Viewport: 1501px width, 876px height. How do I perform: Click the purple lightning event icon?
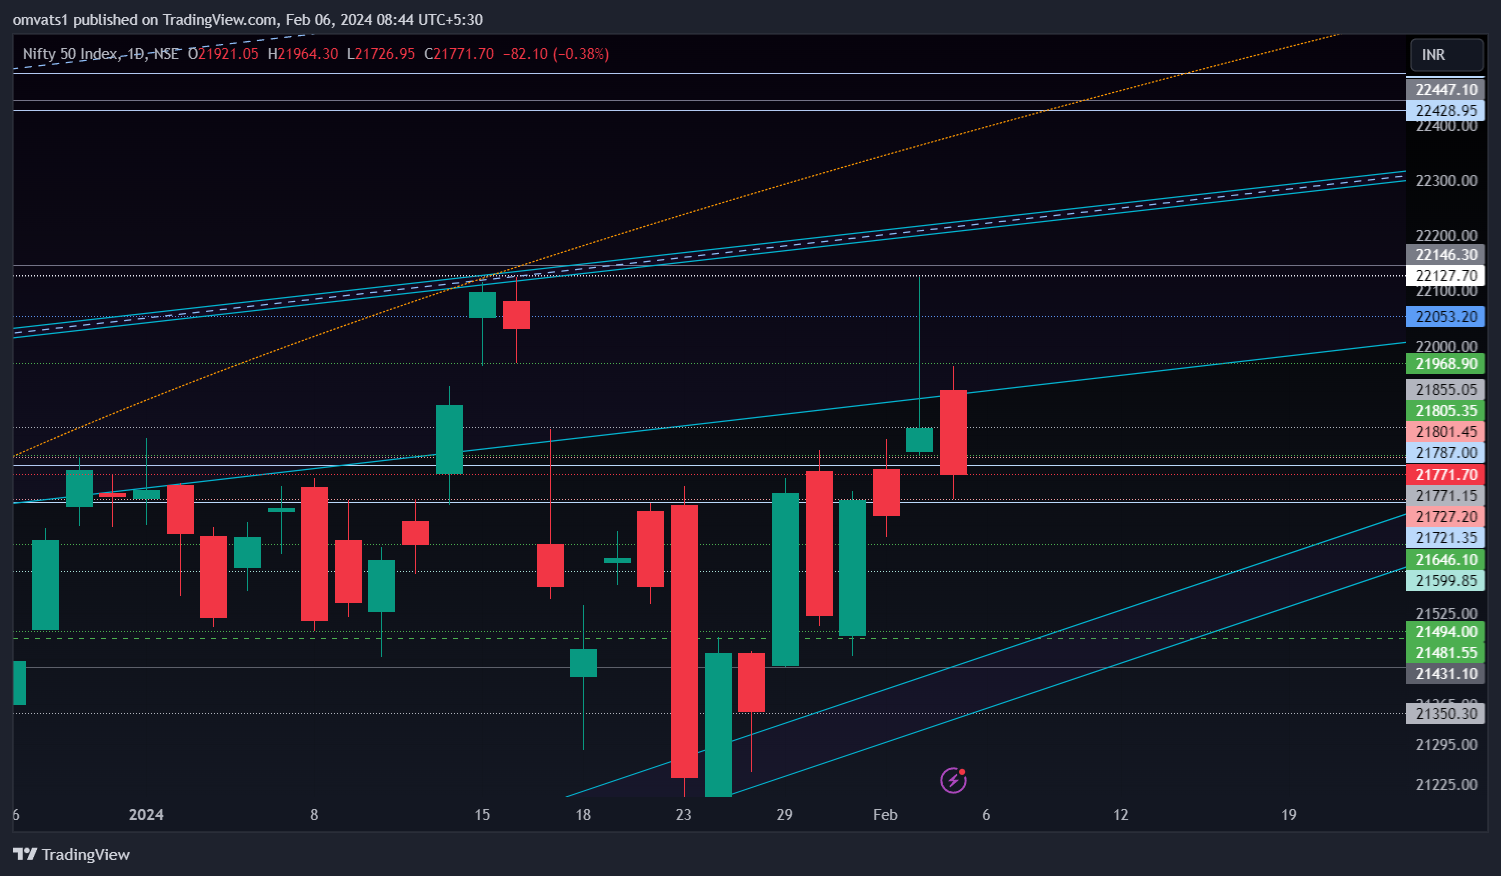click(x=953, y=780)
